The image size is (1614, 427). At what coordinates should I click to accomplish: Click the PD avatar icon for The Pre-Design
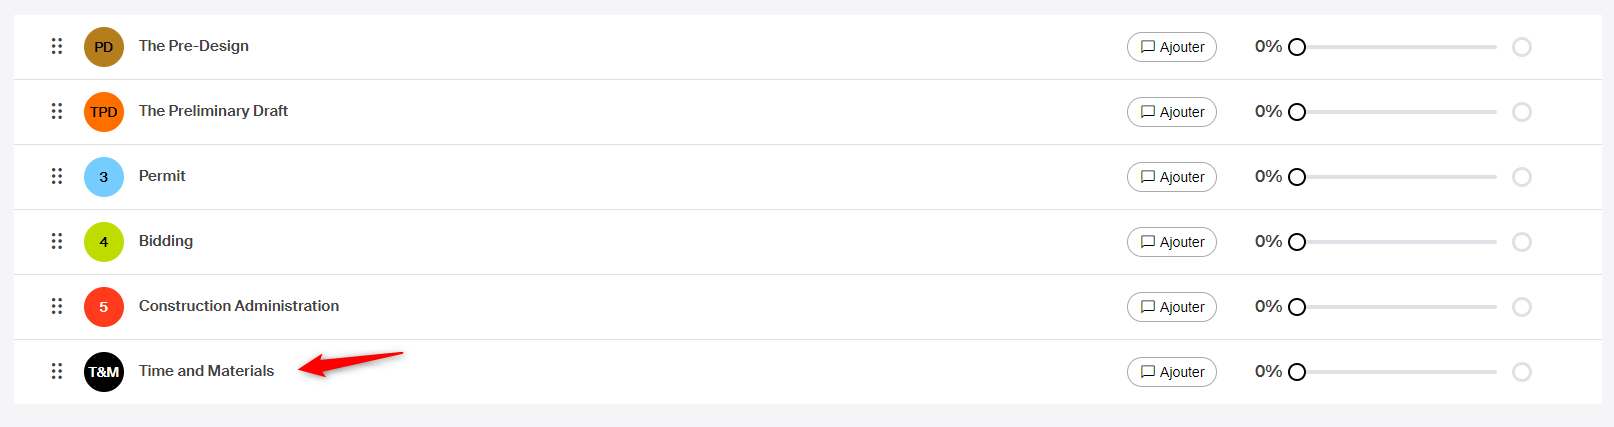(x=104, y=47)
